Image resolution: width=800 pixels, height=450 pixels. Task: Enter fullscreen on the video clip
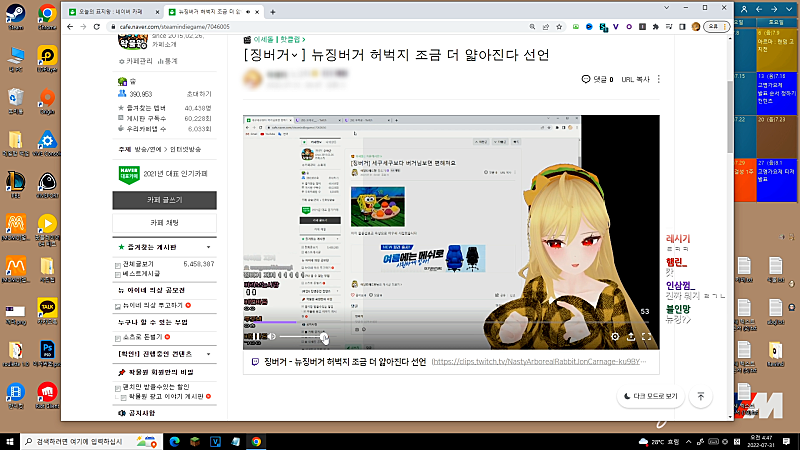(646, 337)
